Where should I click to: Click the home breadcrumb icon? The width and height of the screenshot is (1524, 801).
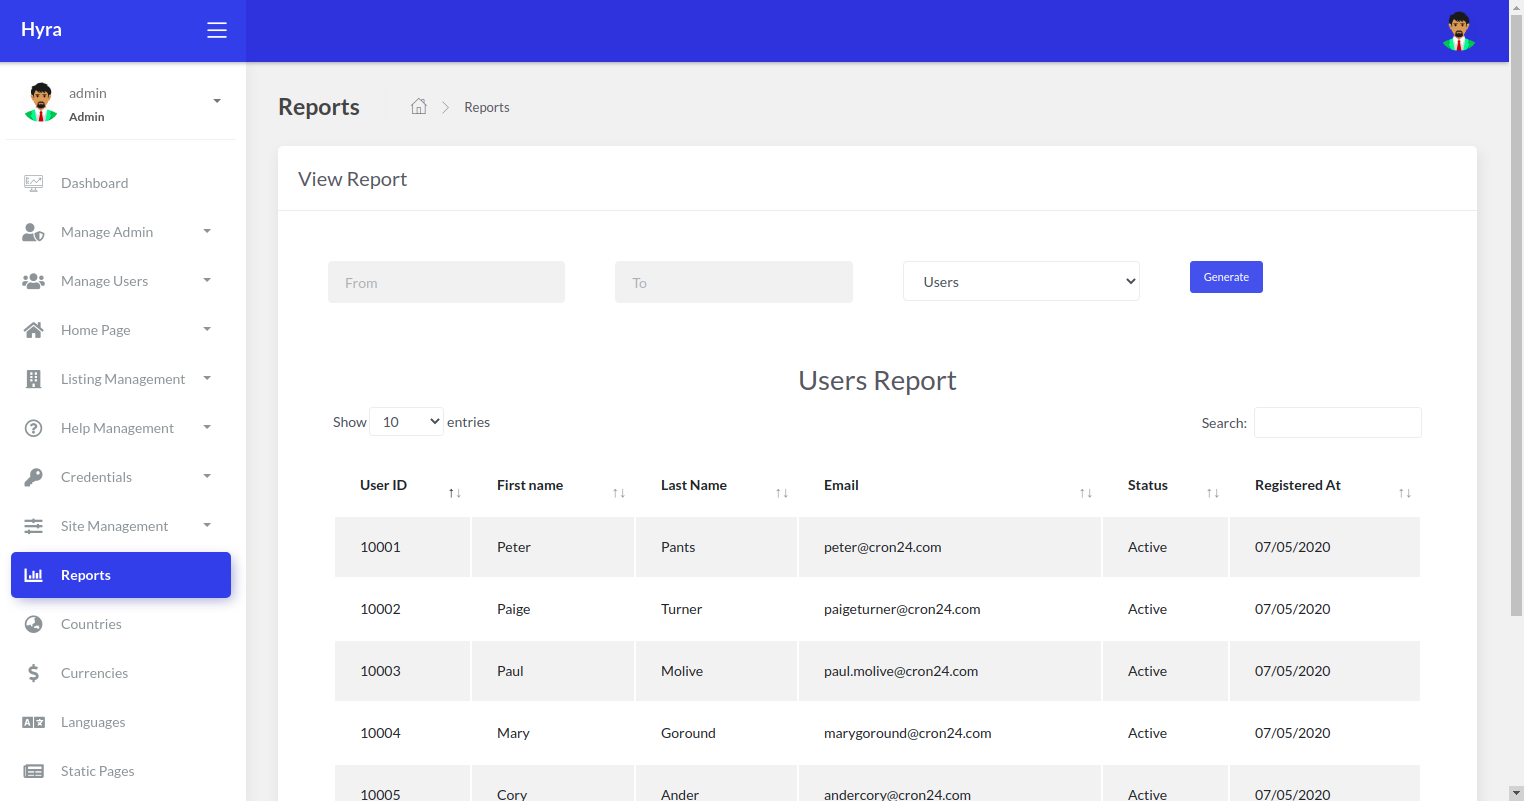point(419,106)
